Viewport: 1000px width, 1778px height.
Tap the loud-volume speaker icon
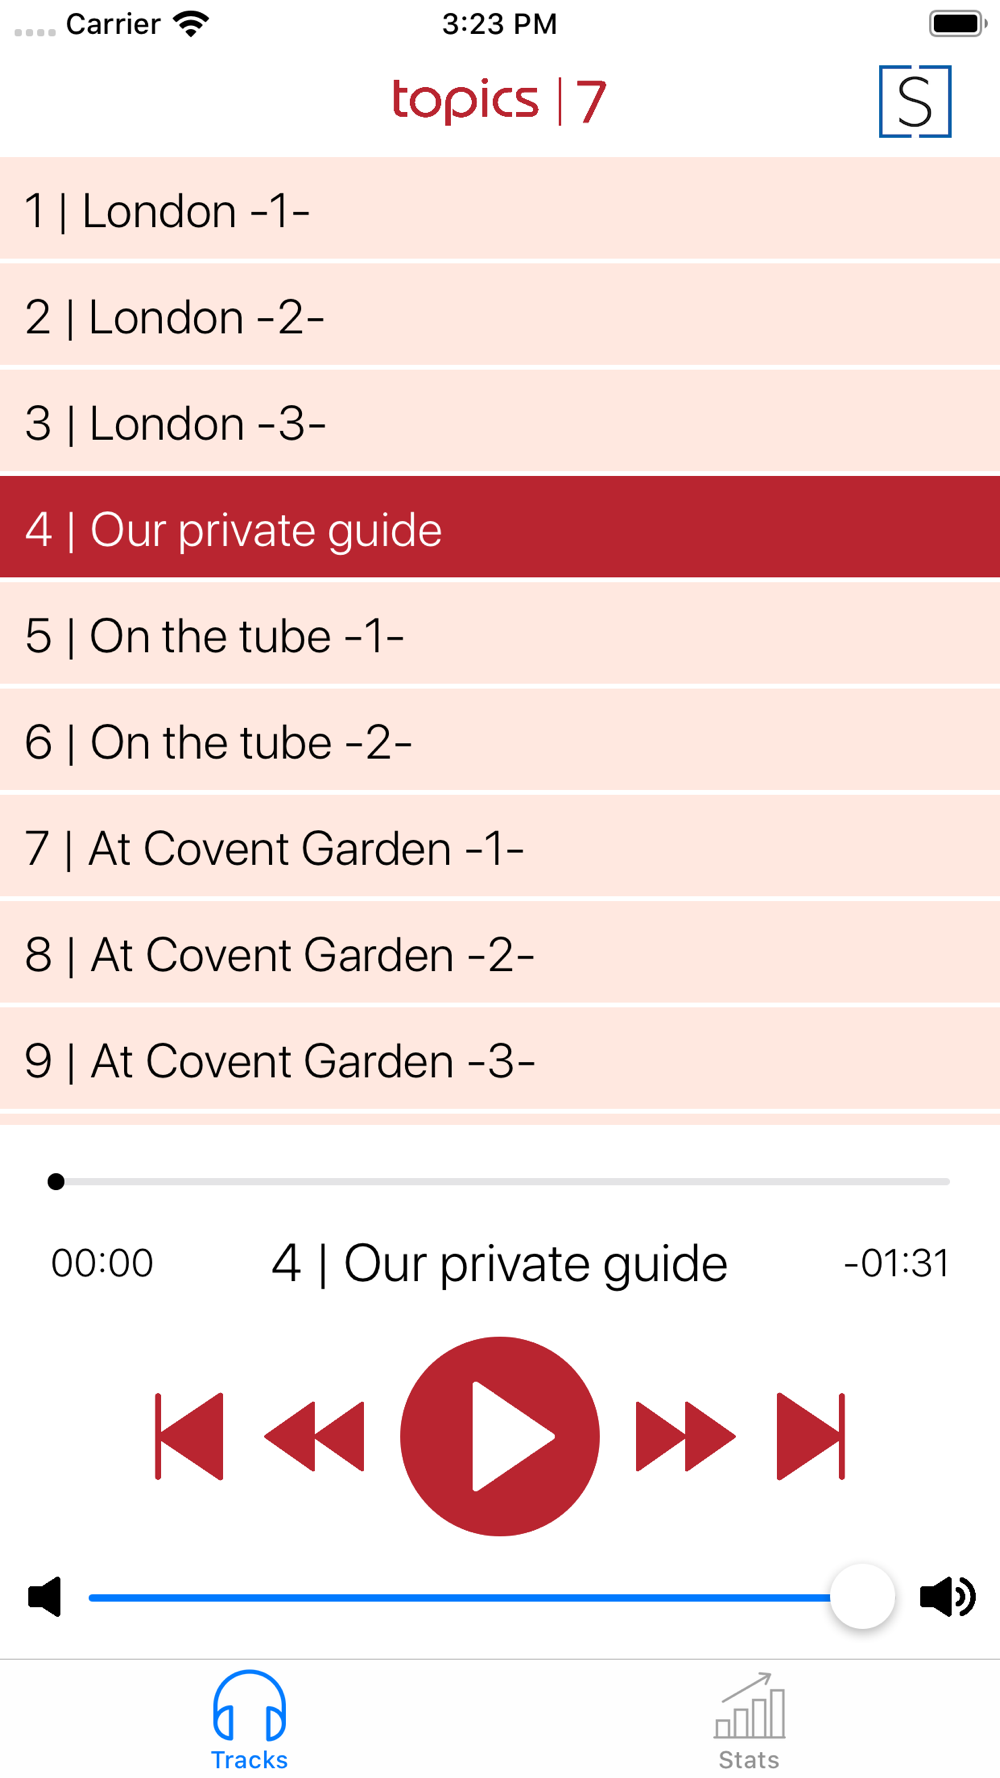click(948, 1597)
